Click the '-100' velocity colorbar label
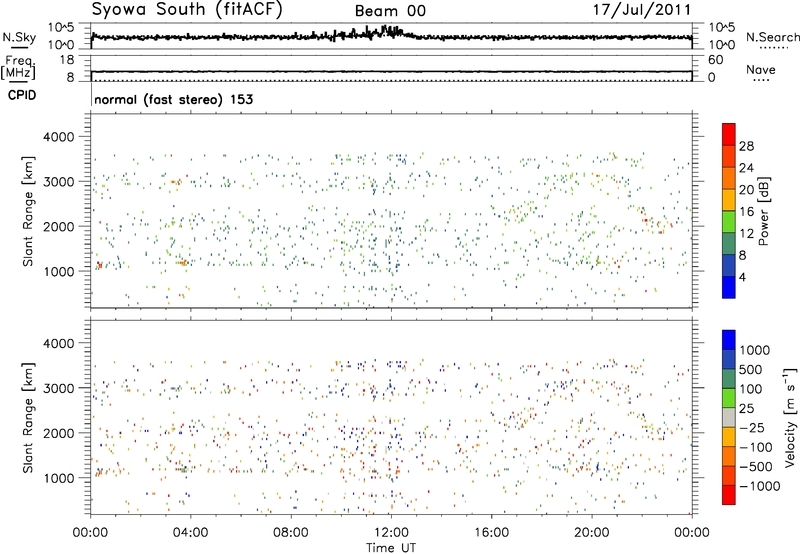The height and width of the screenshot is (554, 800). point(755,447)
